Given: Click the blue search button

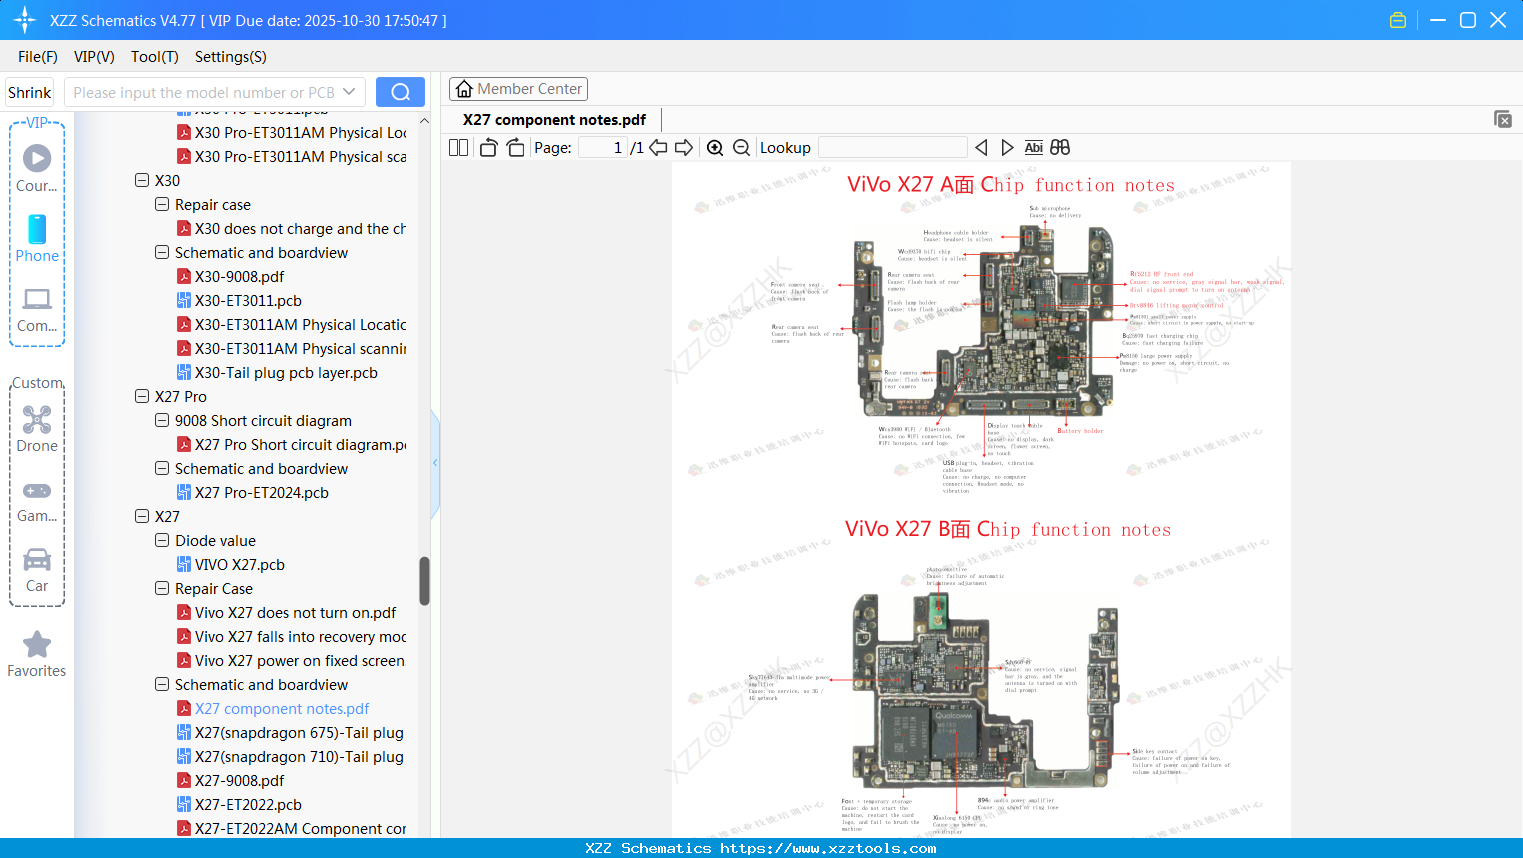Looking at the screenshot, I should point(400,92).
